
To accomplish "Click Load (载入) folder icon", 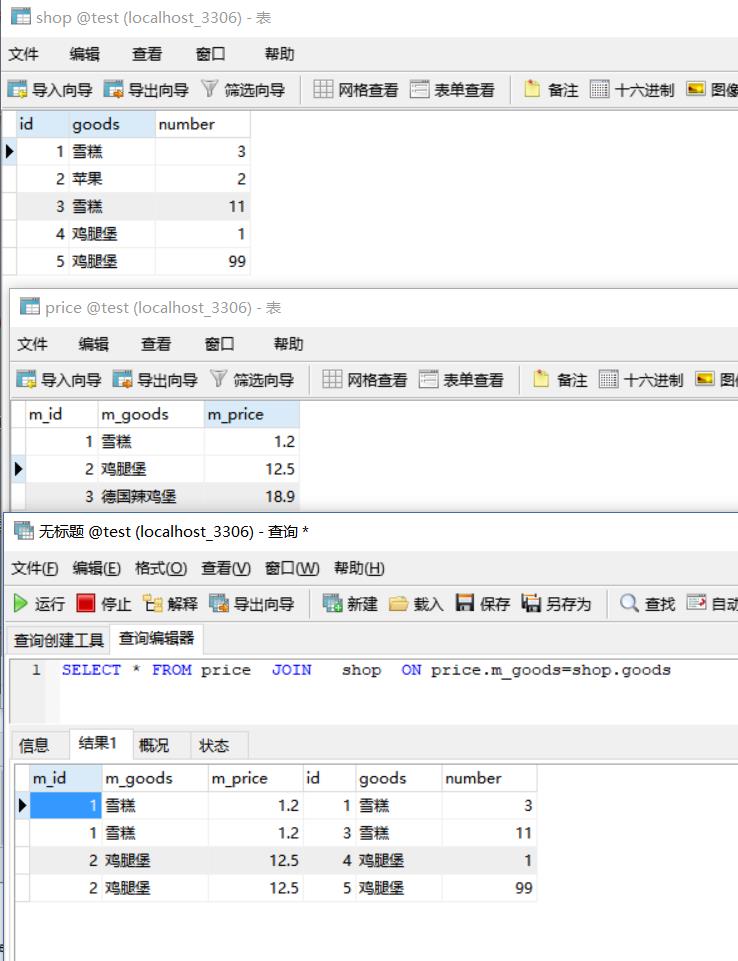I will 399,603.
